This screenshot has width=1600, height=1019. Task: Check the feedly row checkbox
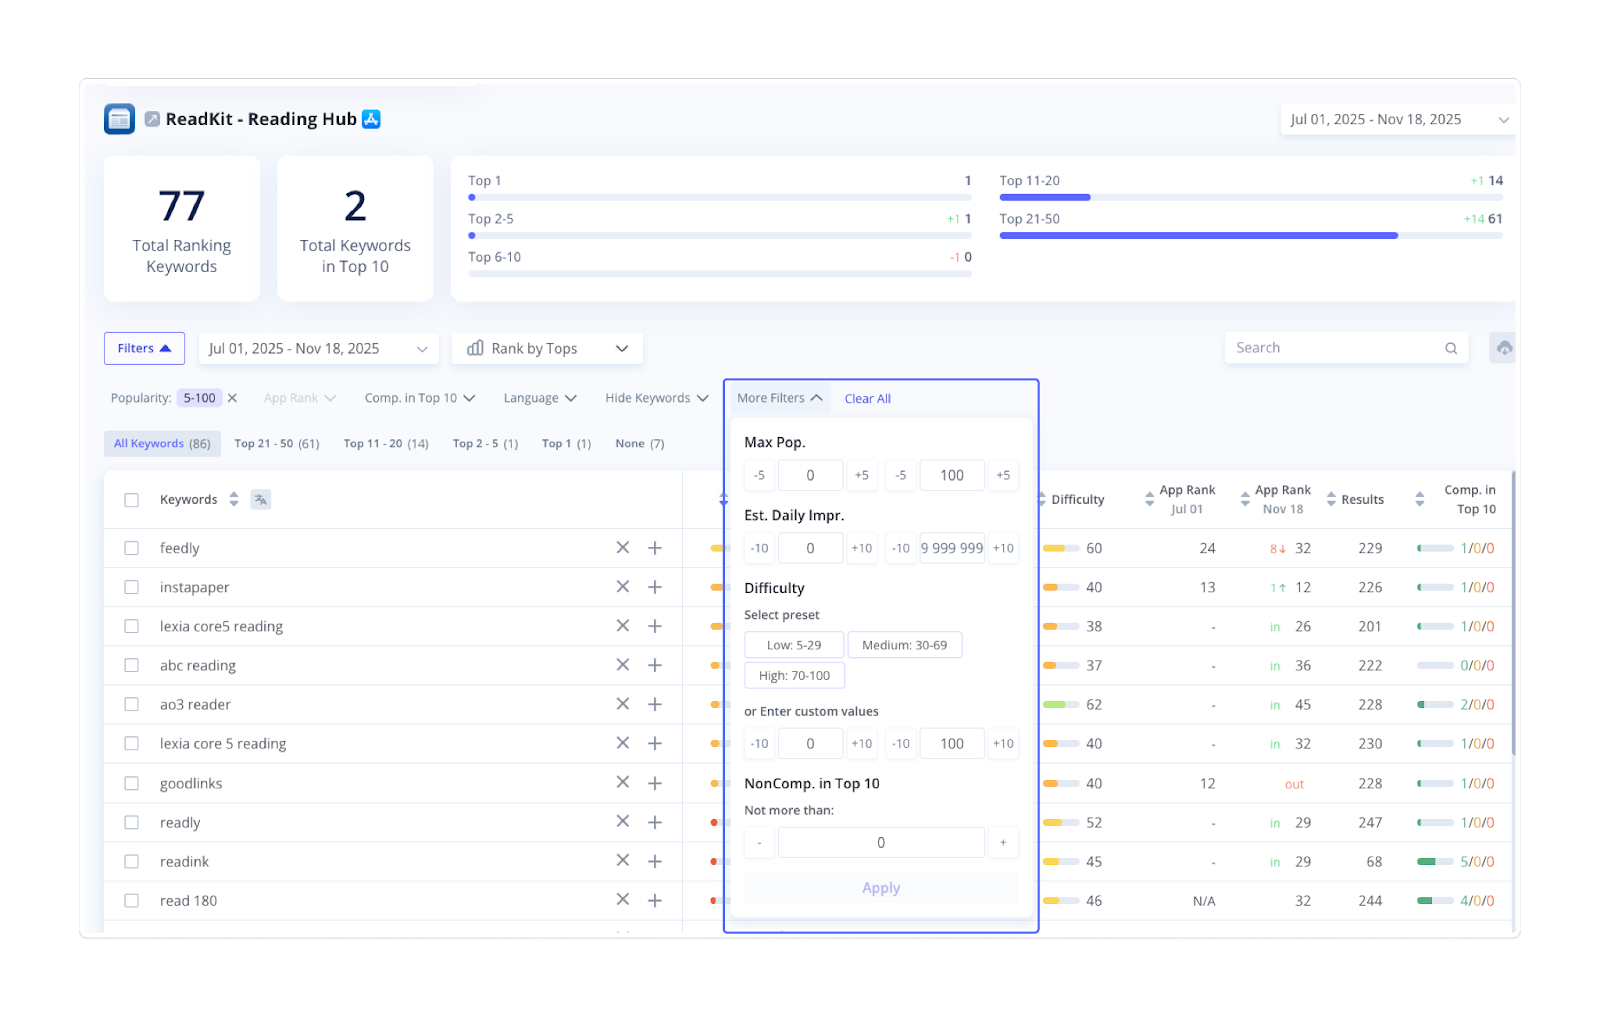pos(131,548)
